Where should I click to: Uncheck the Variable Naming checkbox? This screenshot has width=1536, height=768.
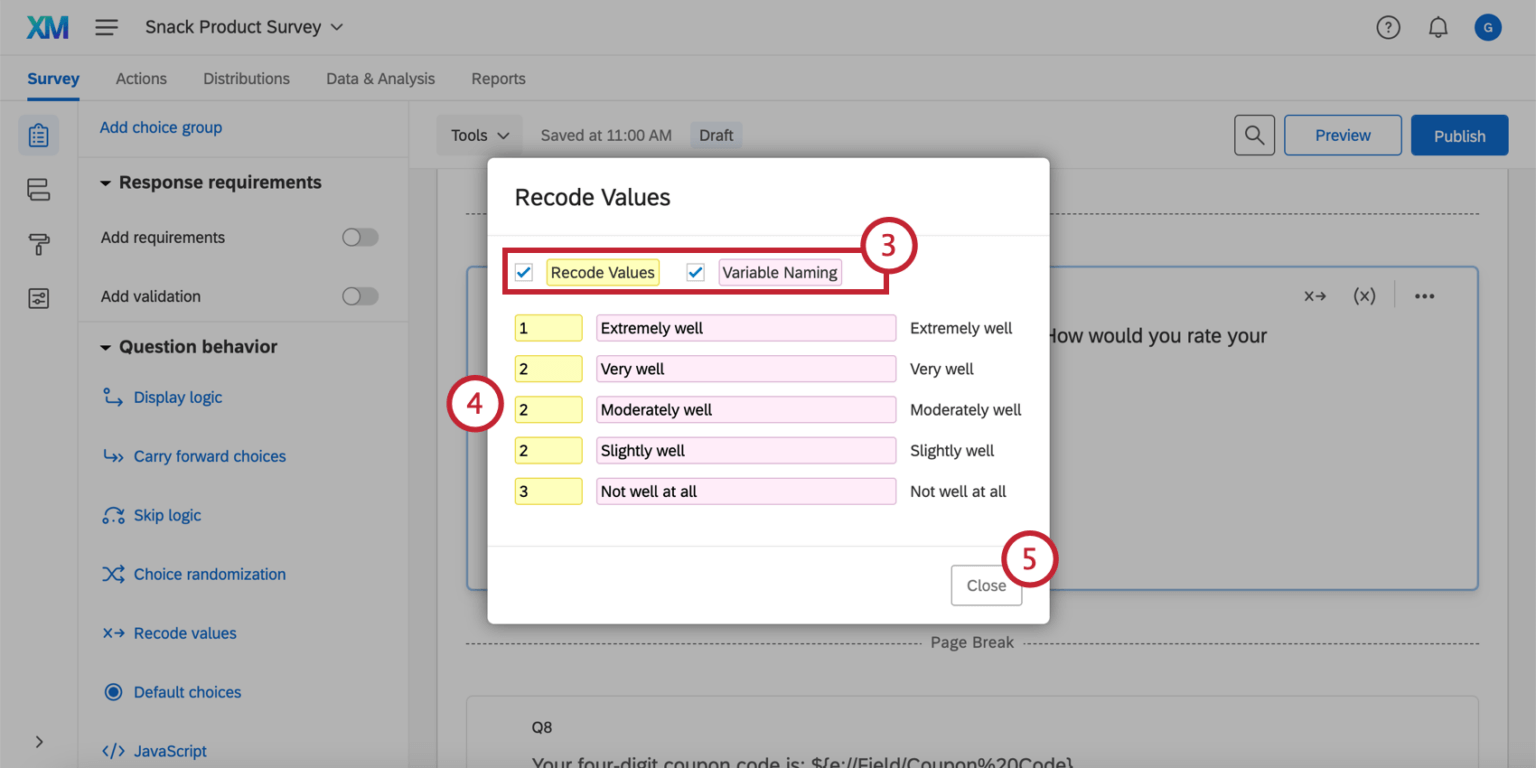(695, 271)
